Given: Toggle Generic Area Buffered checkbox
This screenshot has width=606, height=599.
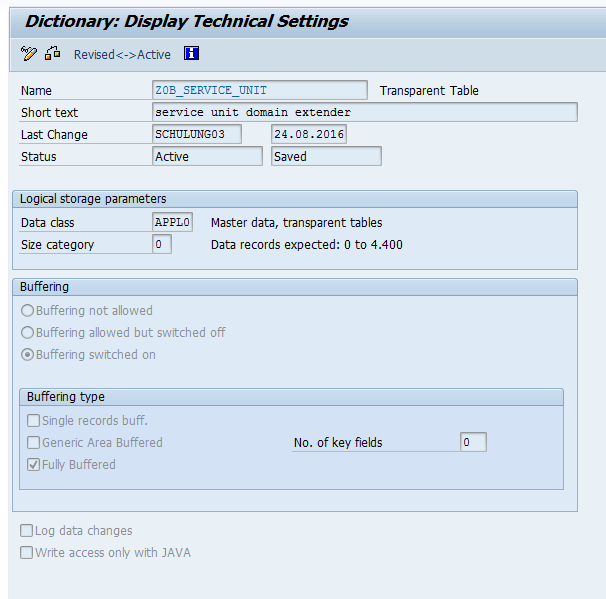Looking at the screenshot, I should (34, 443).
